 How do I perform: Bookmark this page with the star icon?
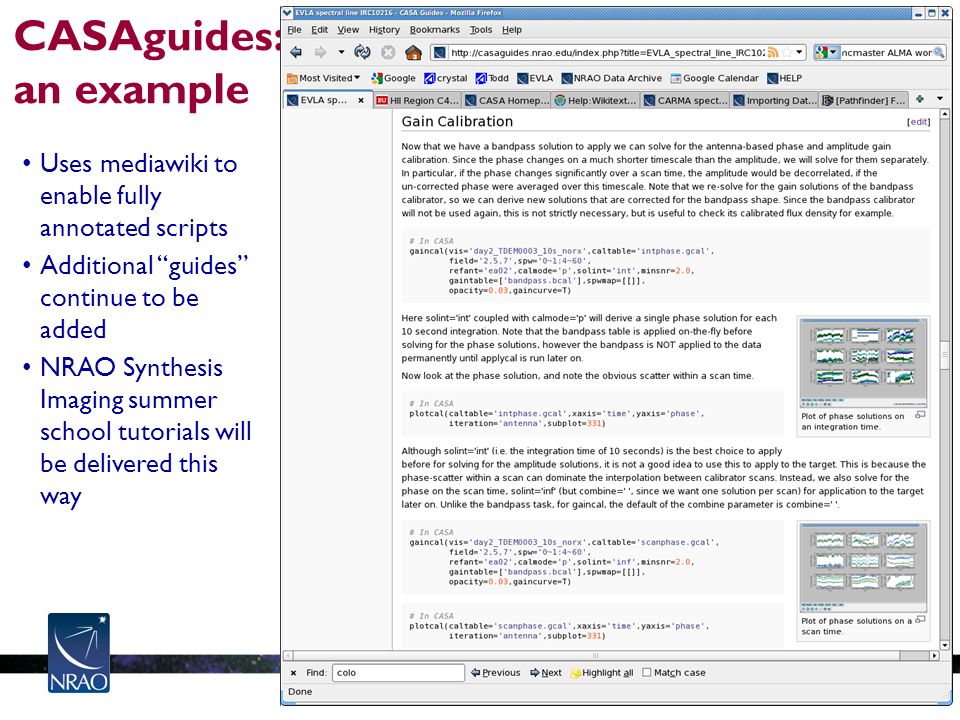(x=787, y=53)
